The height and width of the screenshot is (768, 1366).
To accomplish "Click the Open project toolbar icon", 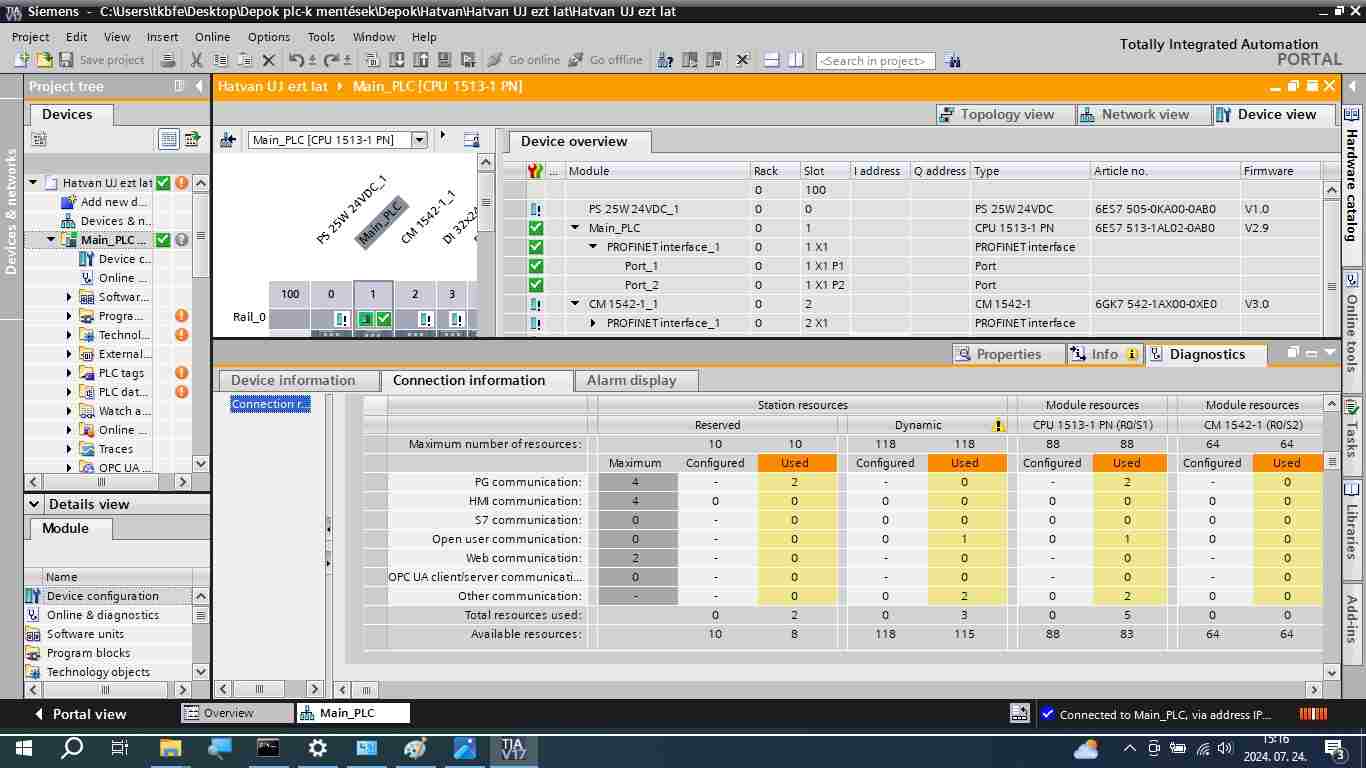I will coord(44,60).
